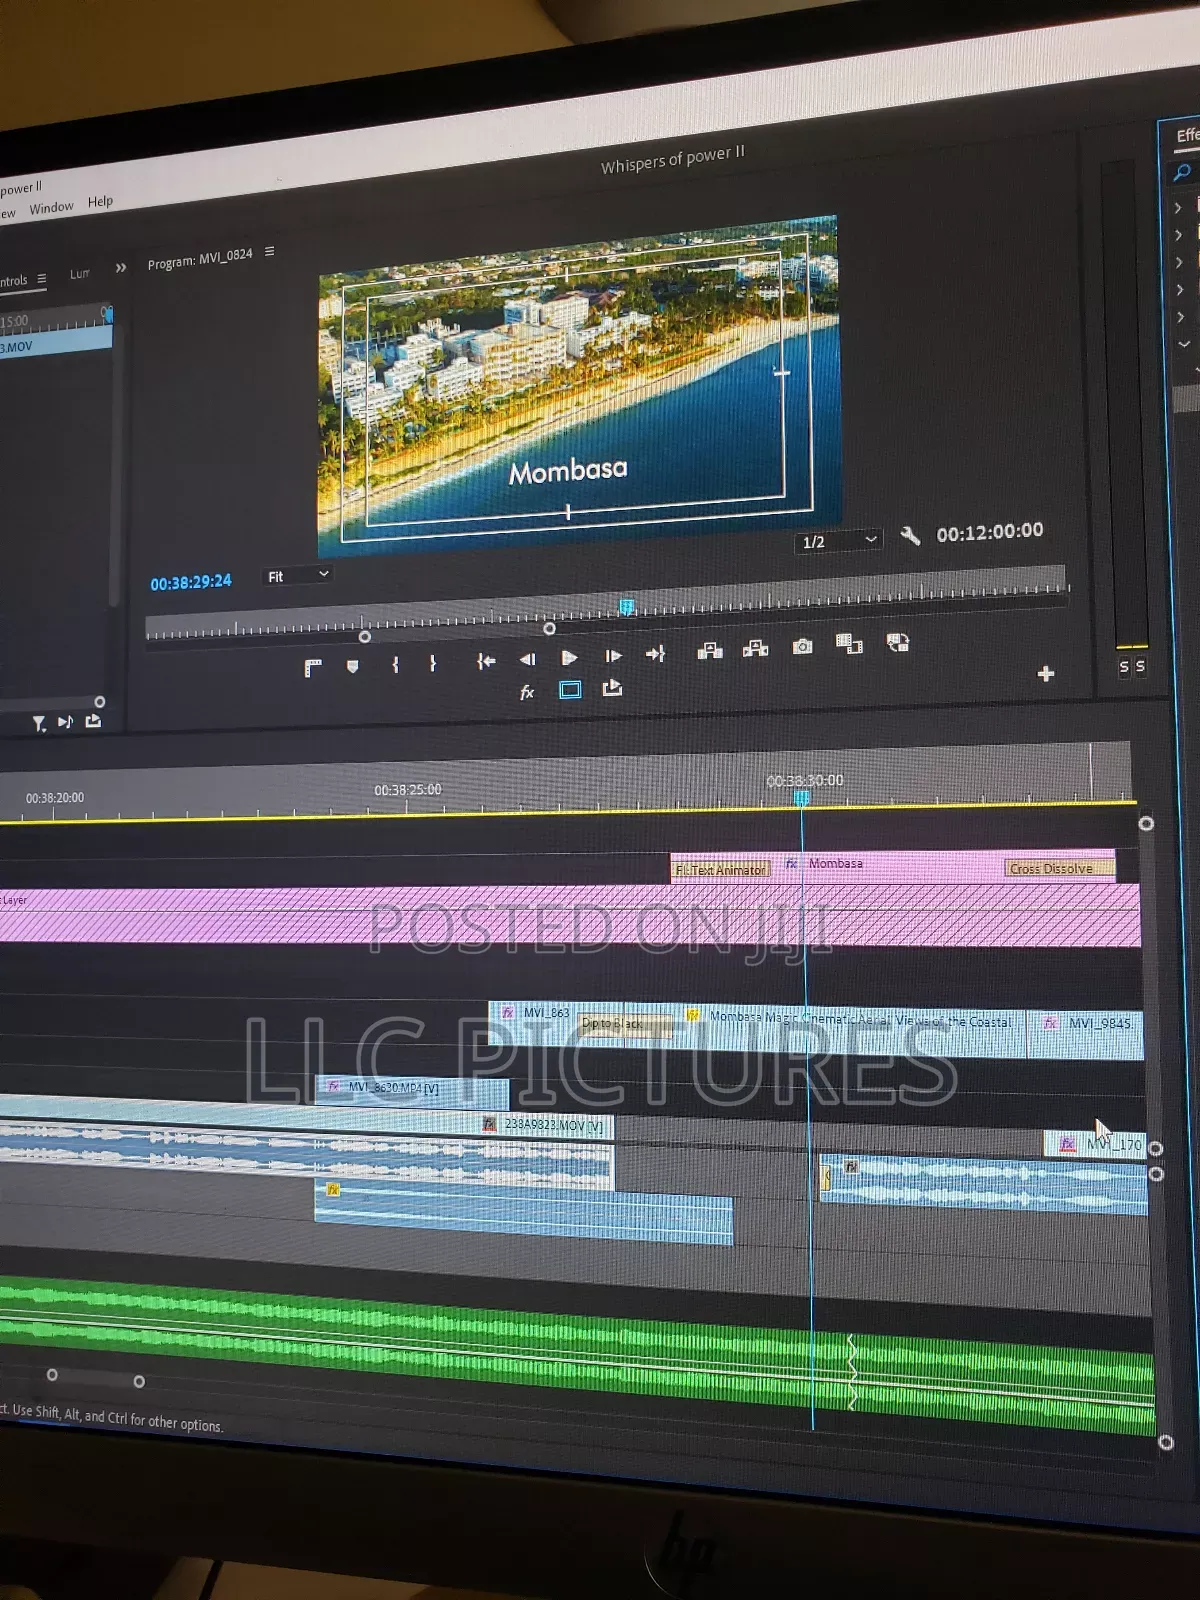Click the timeline playhead marker

[801, 797]
